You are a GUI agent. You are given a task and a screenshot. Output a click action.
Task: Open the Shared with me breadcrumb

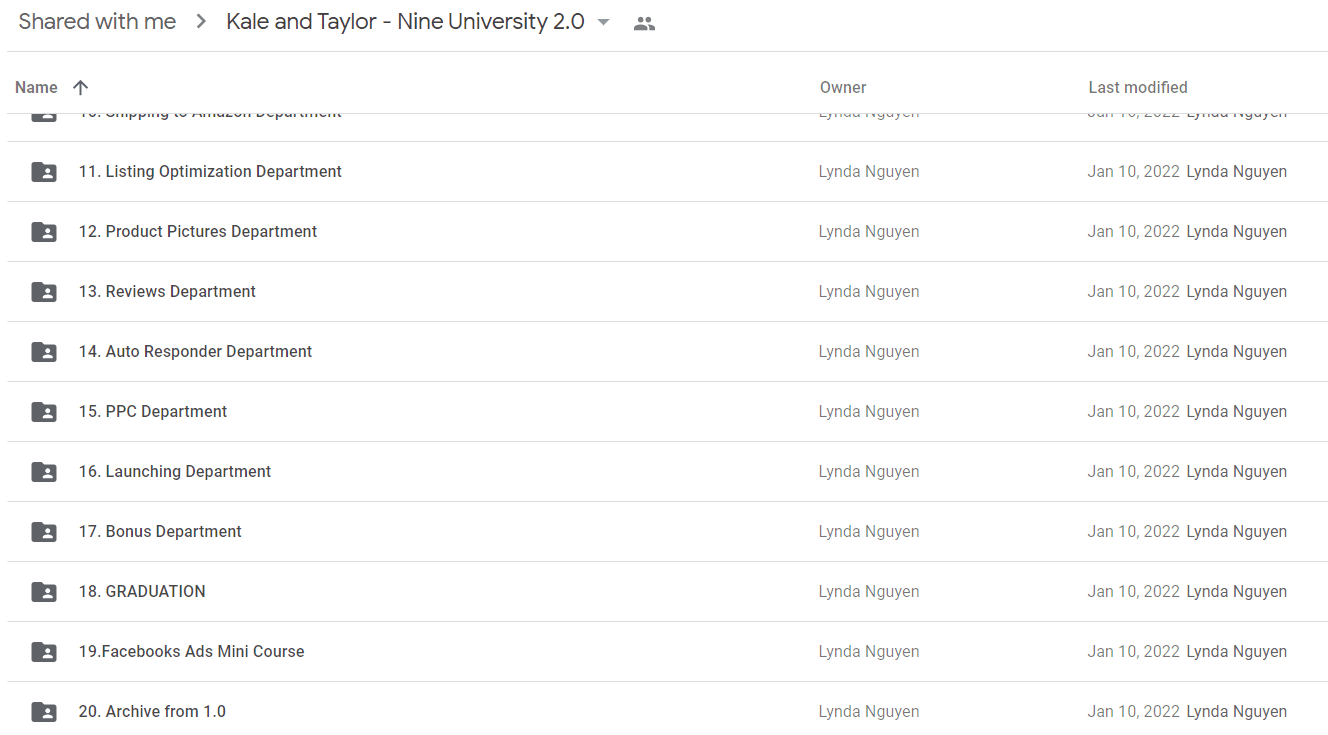(x=97, y=22)
